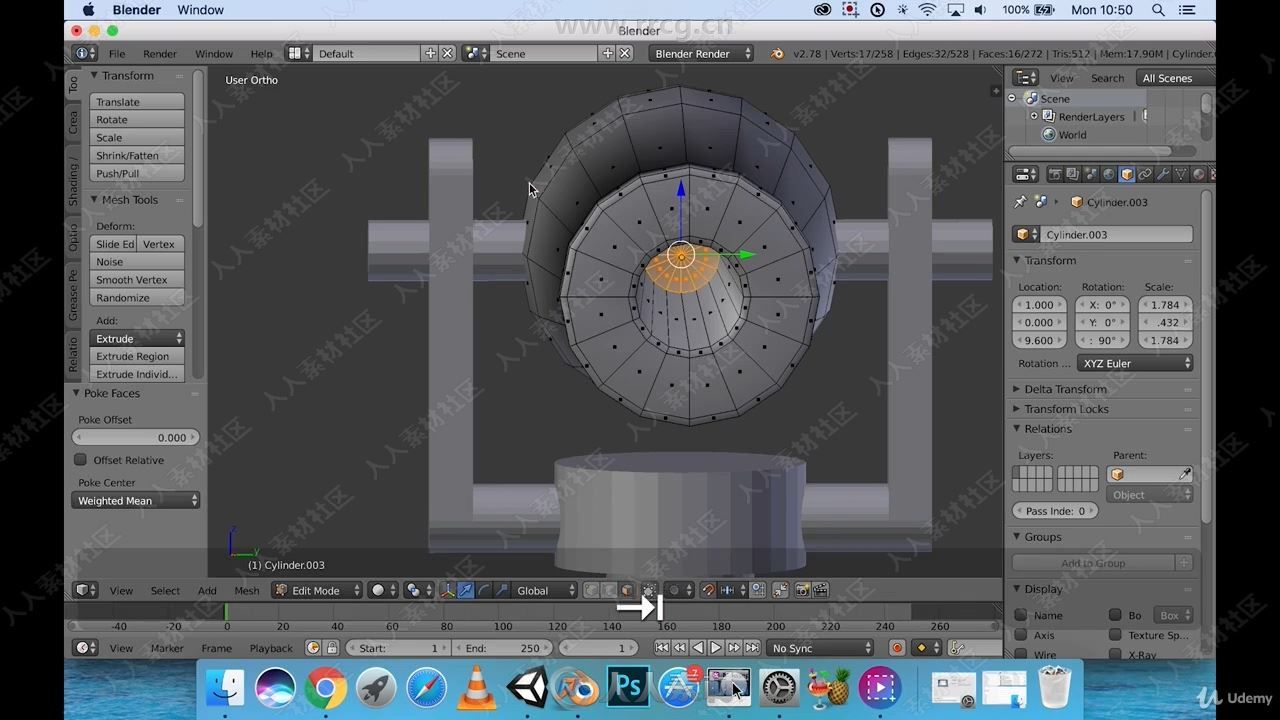Click the OpenGL render animation clapper icon

point(820,590)
